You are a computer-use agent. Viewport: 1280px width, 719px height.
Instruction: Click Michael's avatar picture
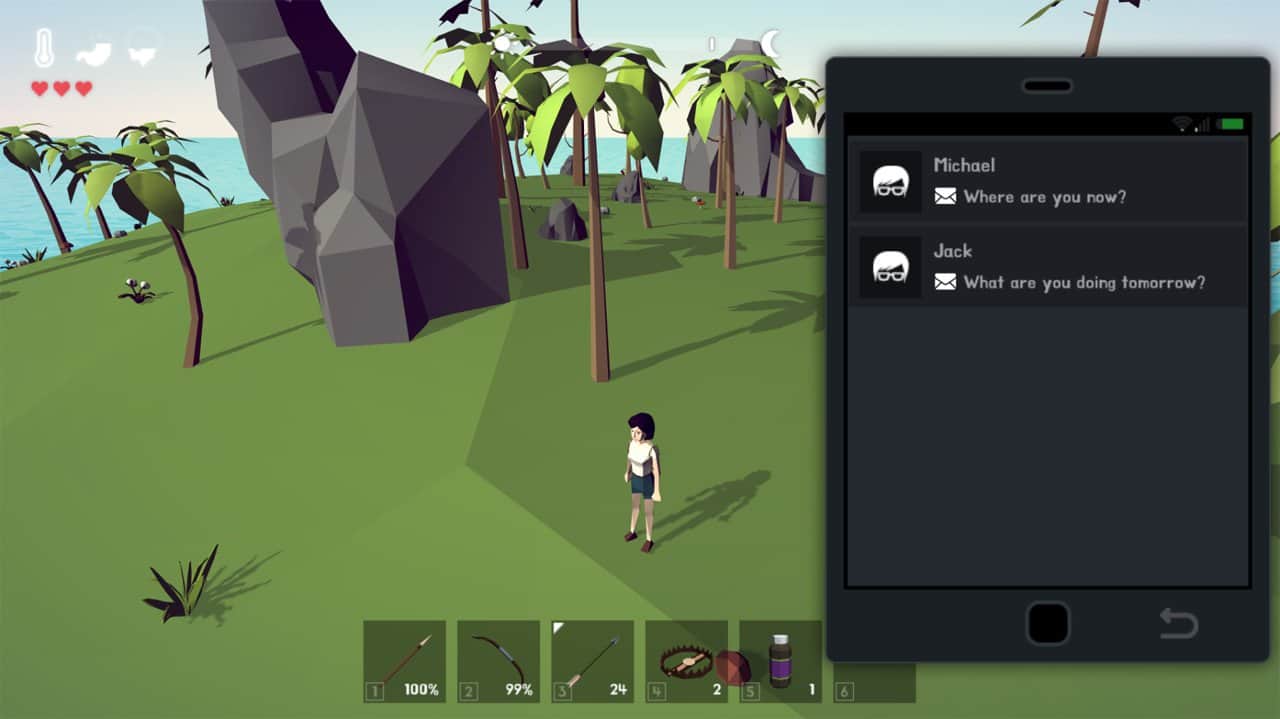coord(890,182)
